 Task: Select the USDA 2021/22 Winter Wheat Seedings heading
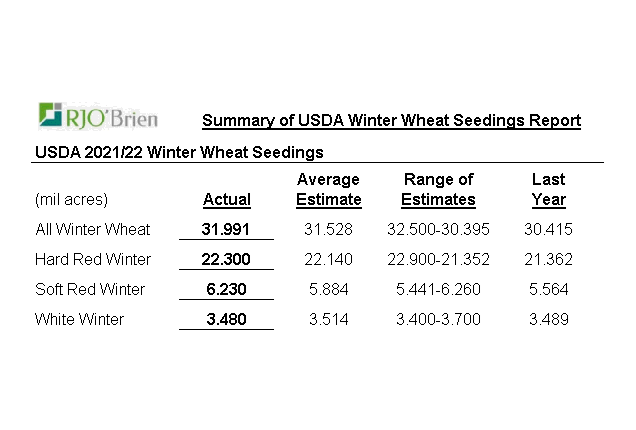click(x=179, y=152)
